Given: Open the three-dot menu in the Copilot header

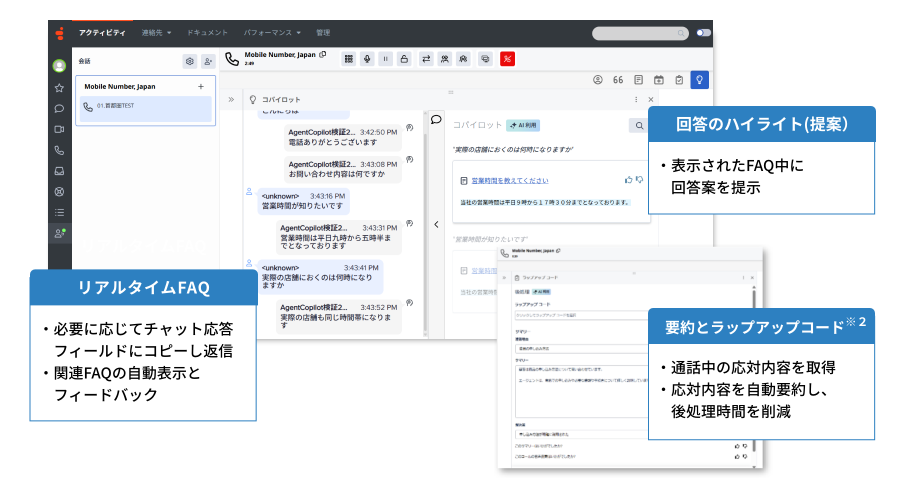Looking at the screenshot, I should (636, 99).
